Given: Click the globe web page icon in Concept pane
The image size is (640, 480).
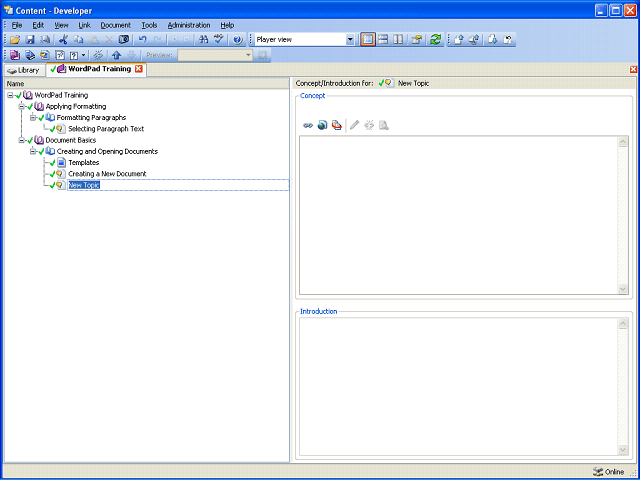Looking at the screenshot, I should [x=322, y=125].
